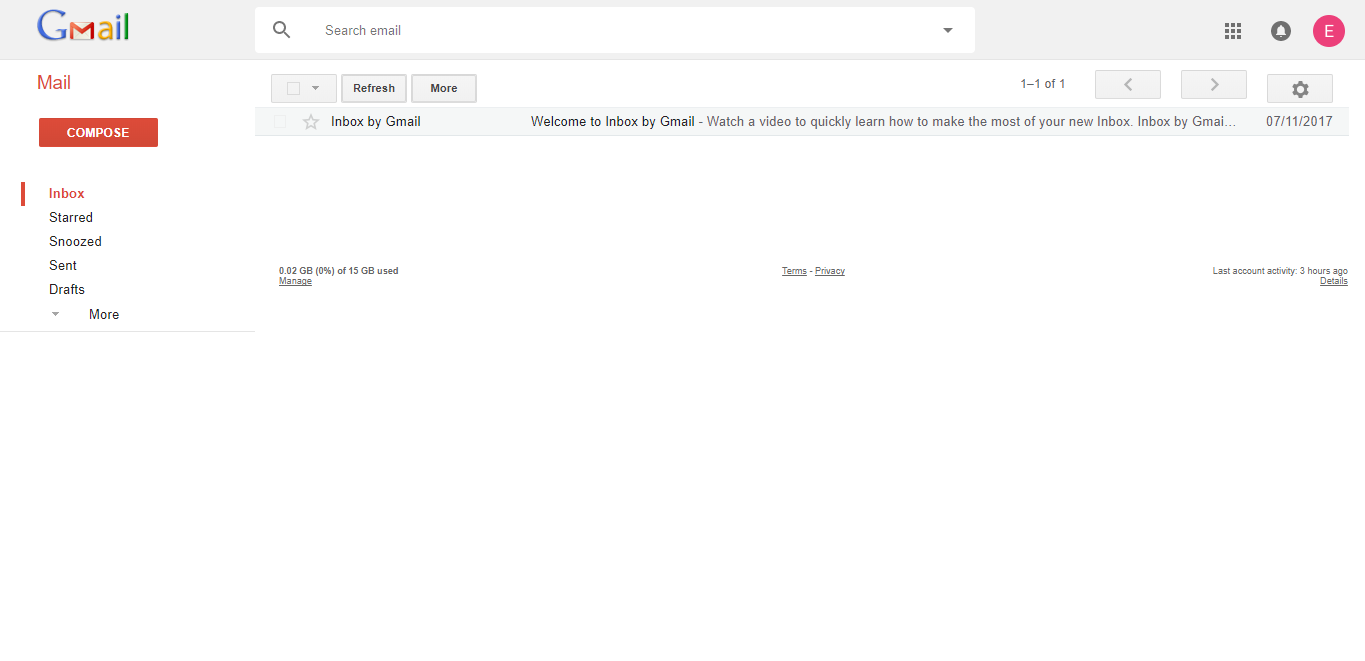Open search options dropdown arrow
The height and width of the screenshot is (661, 1365).
coord(948,30)
